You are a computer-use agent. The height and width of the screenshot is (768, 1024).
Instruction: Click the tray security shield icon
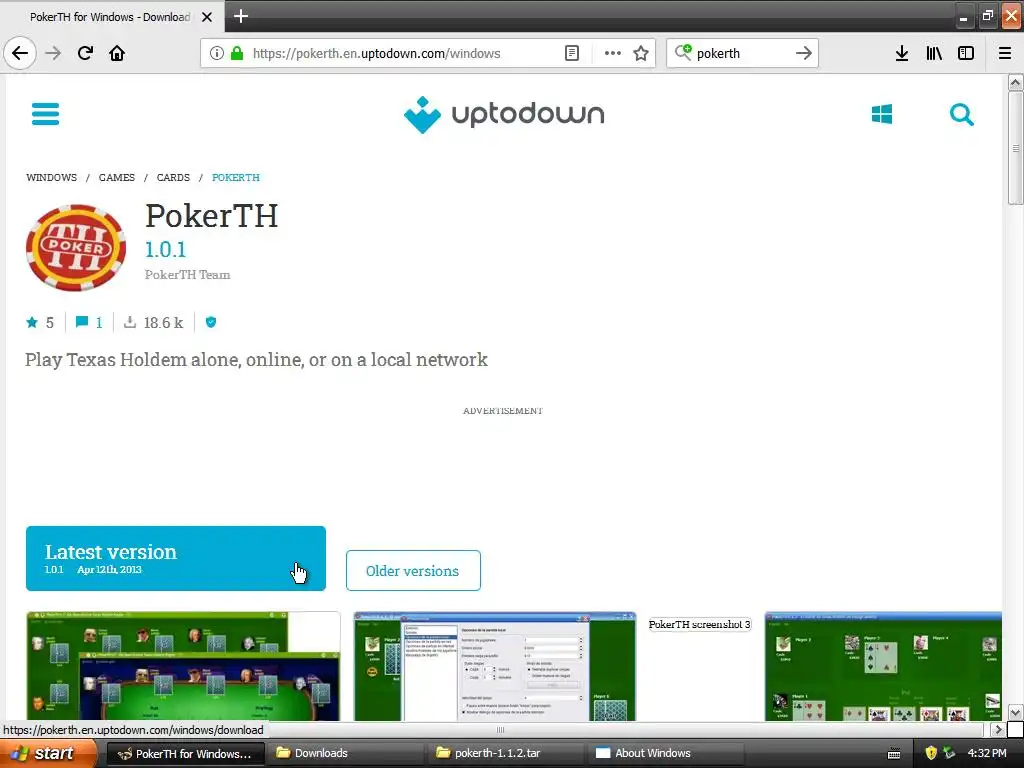[931, 754]
